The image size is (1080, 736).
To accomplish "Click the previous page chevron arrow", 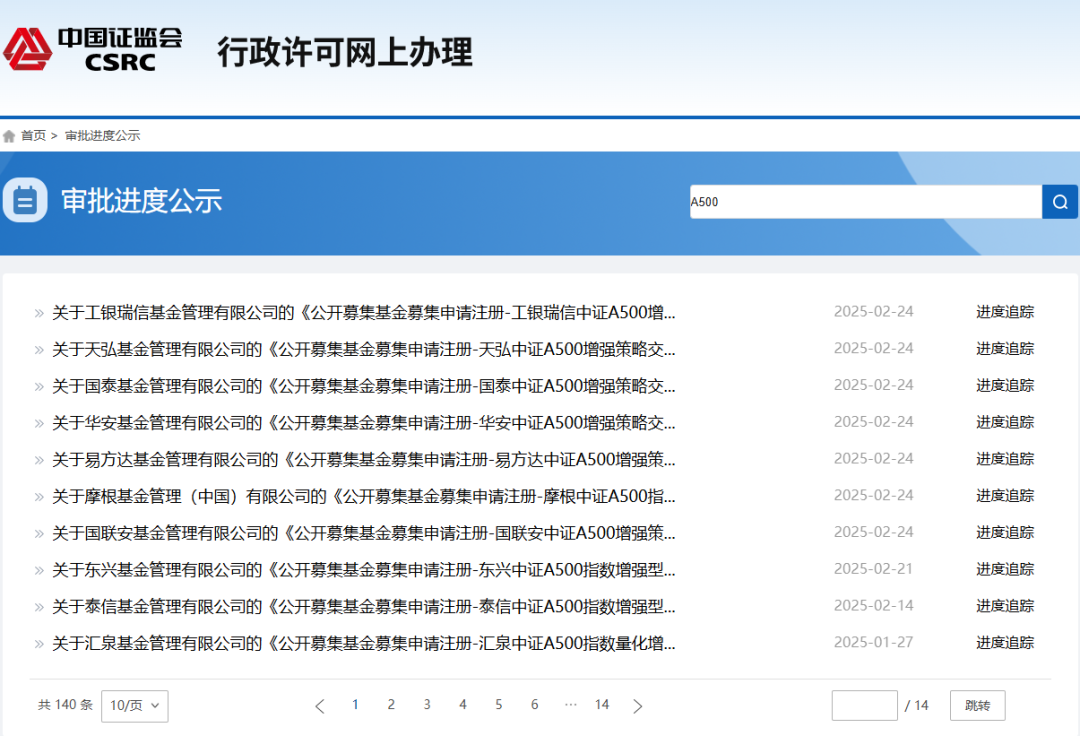I will tap(319, 705).
